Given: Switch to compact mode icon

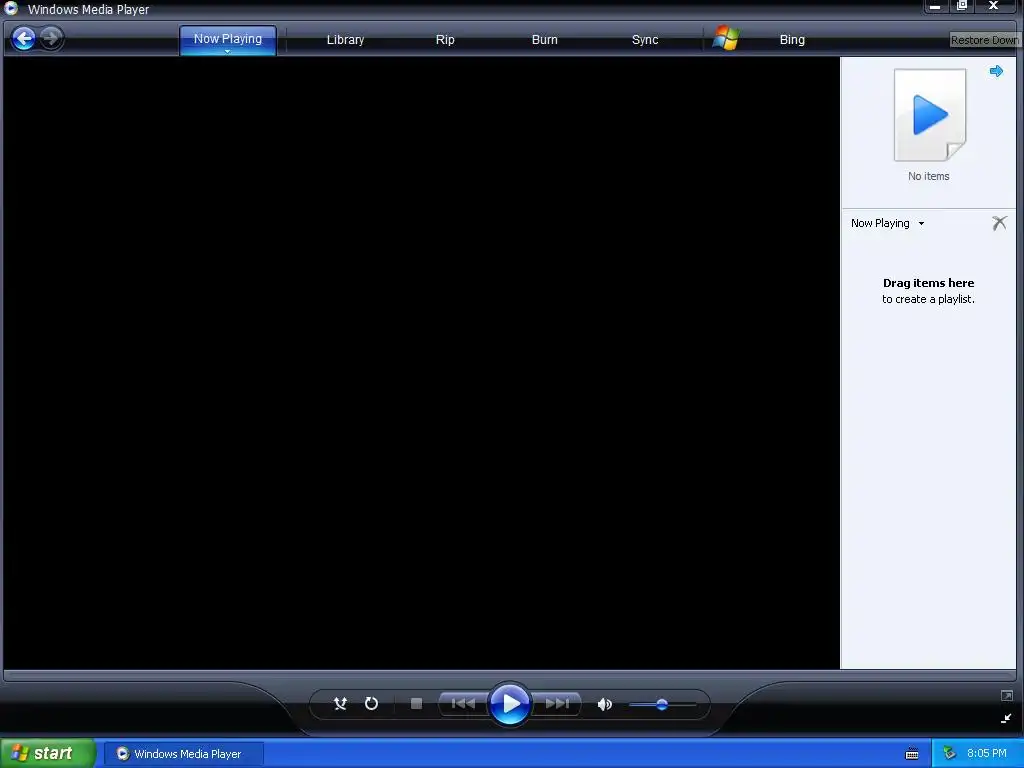Looking at the screenshot, I should click(1006, 718).
